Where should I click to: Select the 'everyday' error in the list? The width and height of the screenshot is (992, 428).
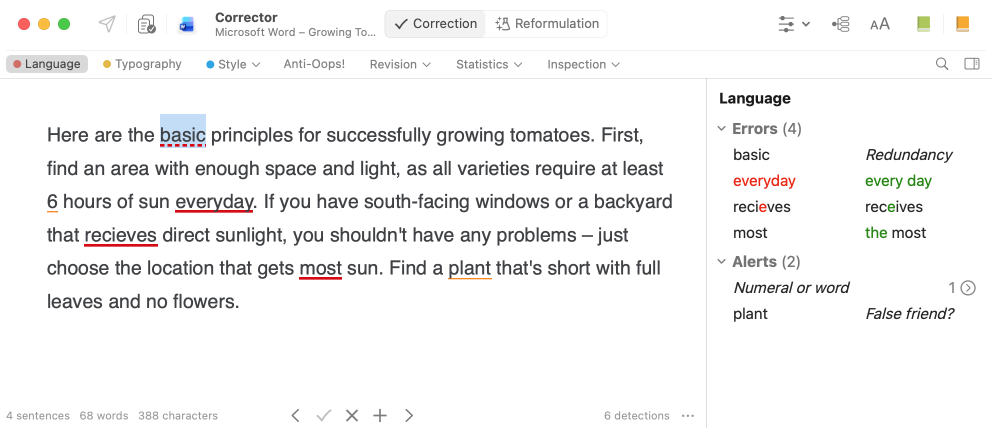pos(764,181)
